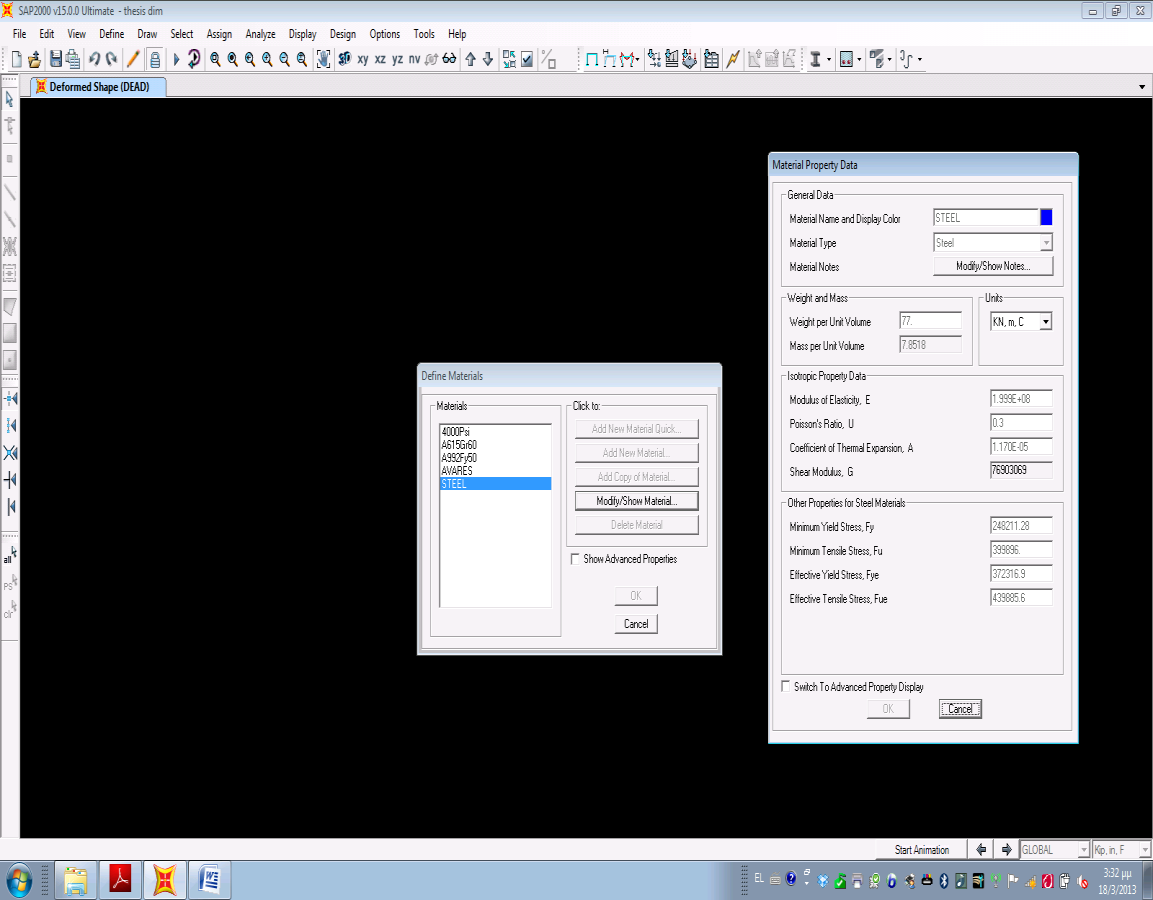Open the Show Forces/Stresses dropdown arrow
The width and height of the screenshot is (1153, 900).
pos(637,60)
